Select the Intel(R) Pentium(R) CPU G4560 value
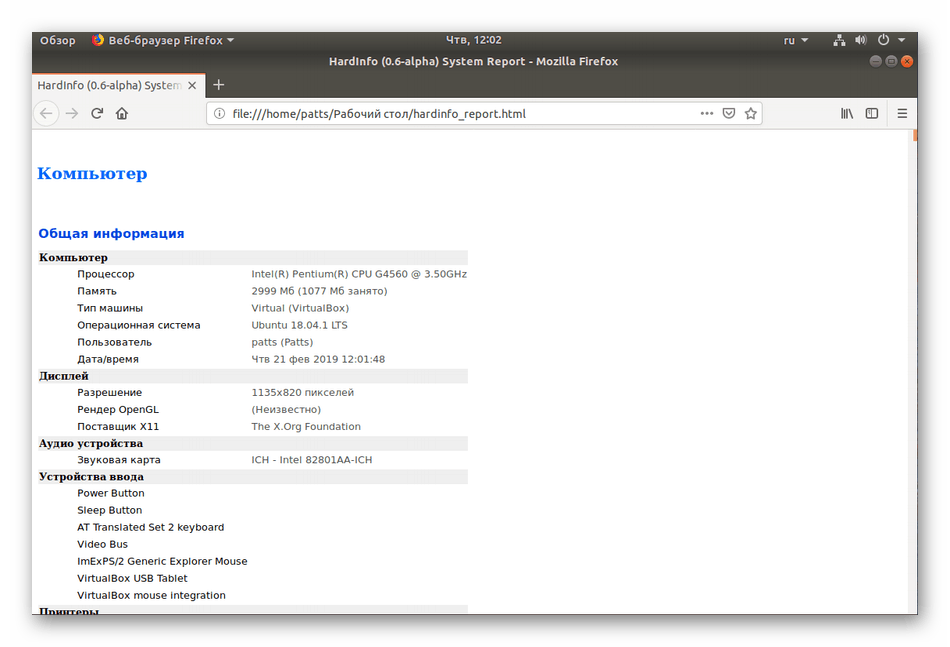The width and height of the screenshot is (950, 647). [x=359, y=274]
